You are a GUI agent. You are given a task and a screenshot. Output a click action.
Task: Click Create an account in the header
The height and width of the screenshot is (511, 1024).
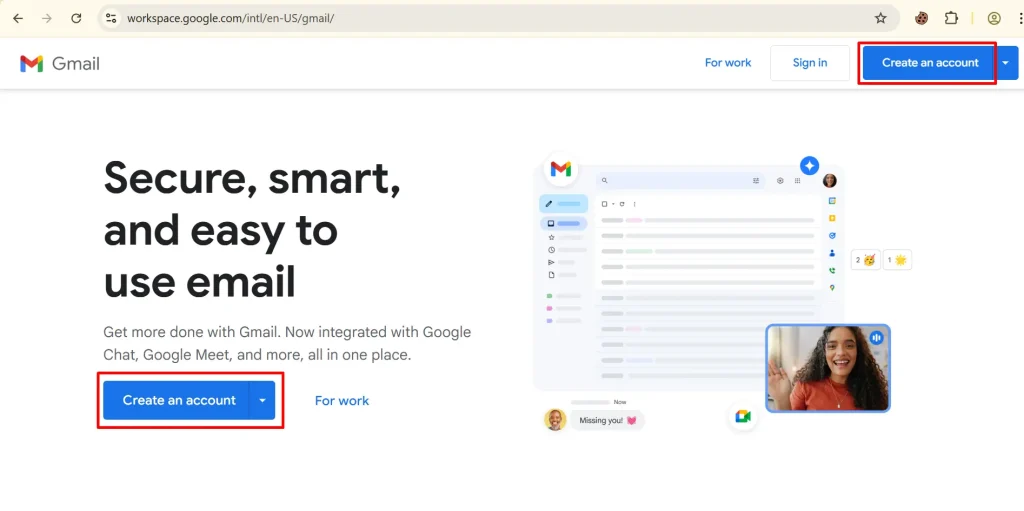click(x=928, y=63)
